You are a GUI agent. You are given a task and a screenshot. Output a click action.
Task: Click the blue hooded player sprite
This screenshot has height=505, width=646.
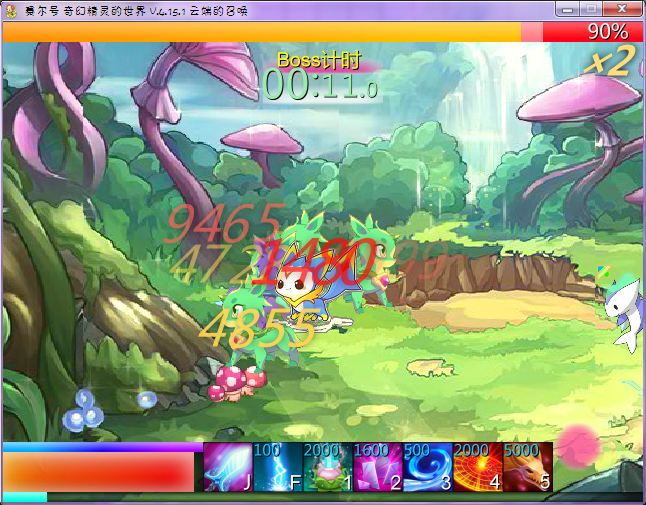coord(305,284)
